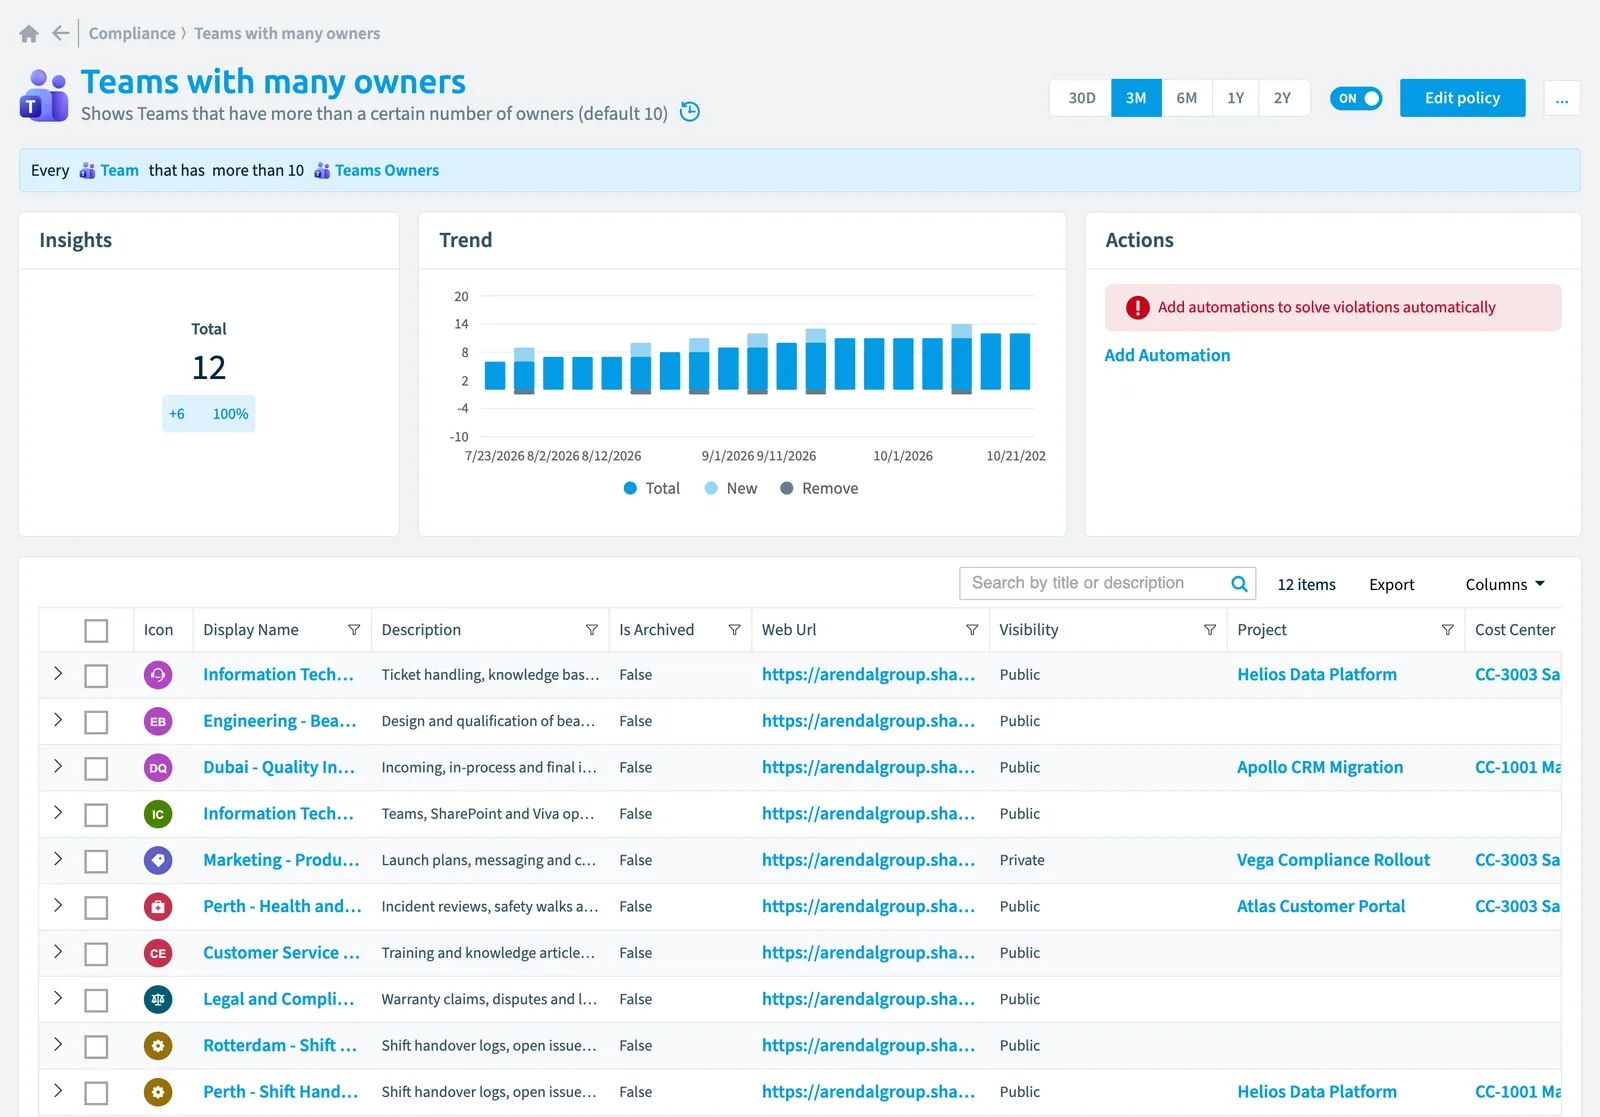Filter the Is Archived column
This screenshot has height=1117, width=1600.
tap(735, 630)
